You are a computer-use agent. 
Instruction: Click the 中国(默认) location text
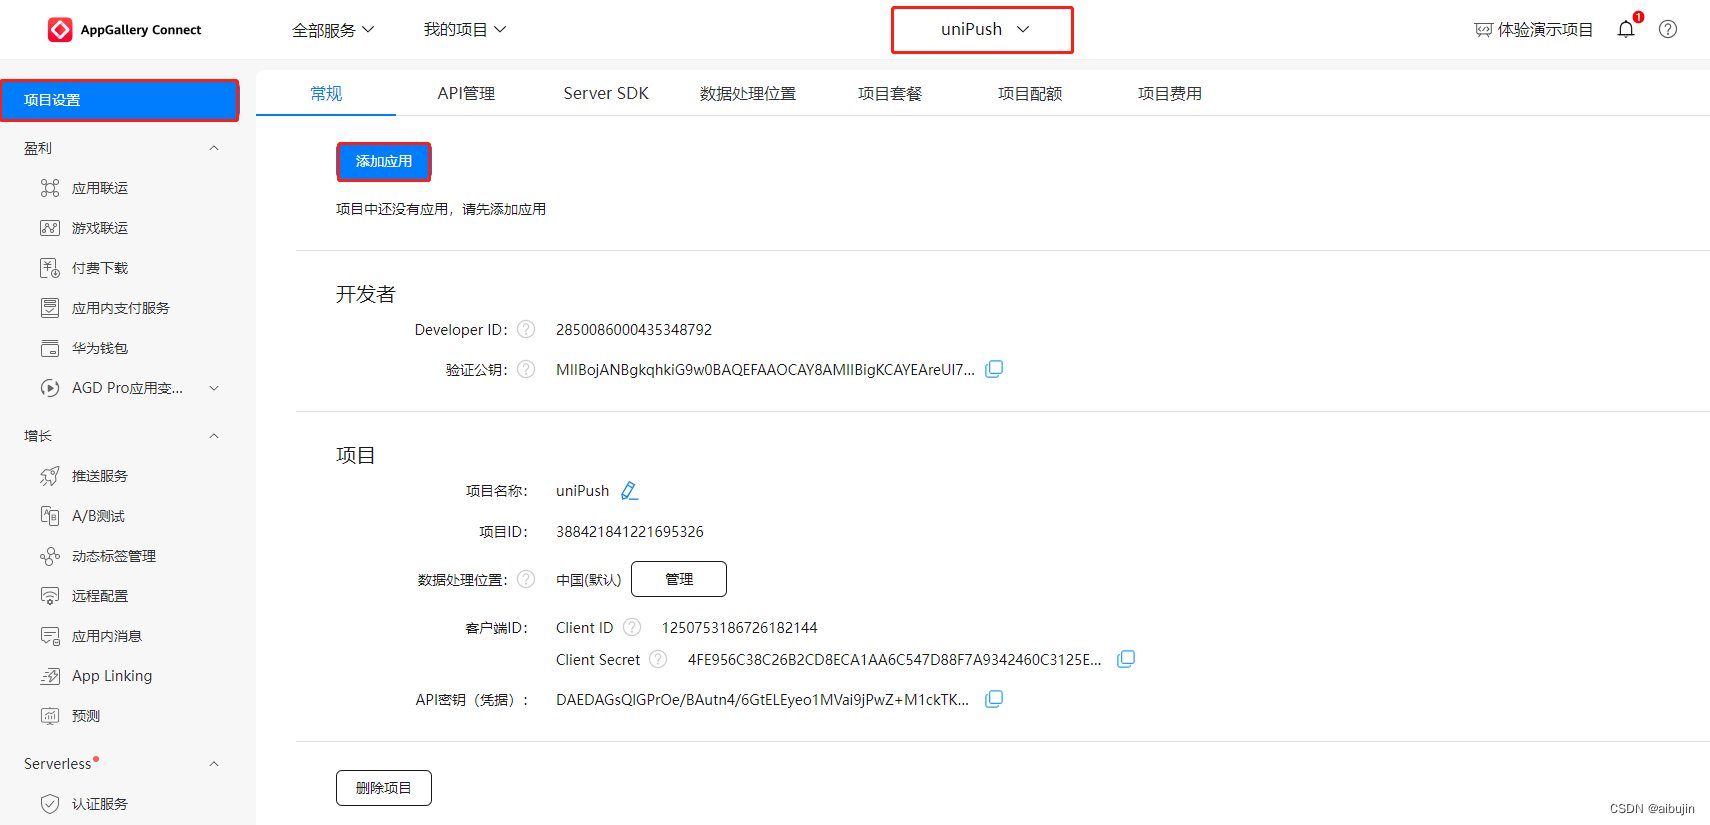pyautogui.click(x=589, y=579)
